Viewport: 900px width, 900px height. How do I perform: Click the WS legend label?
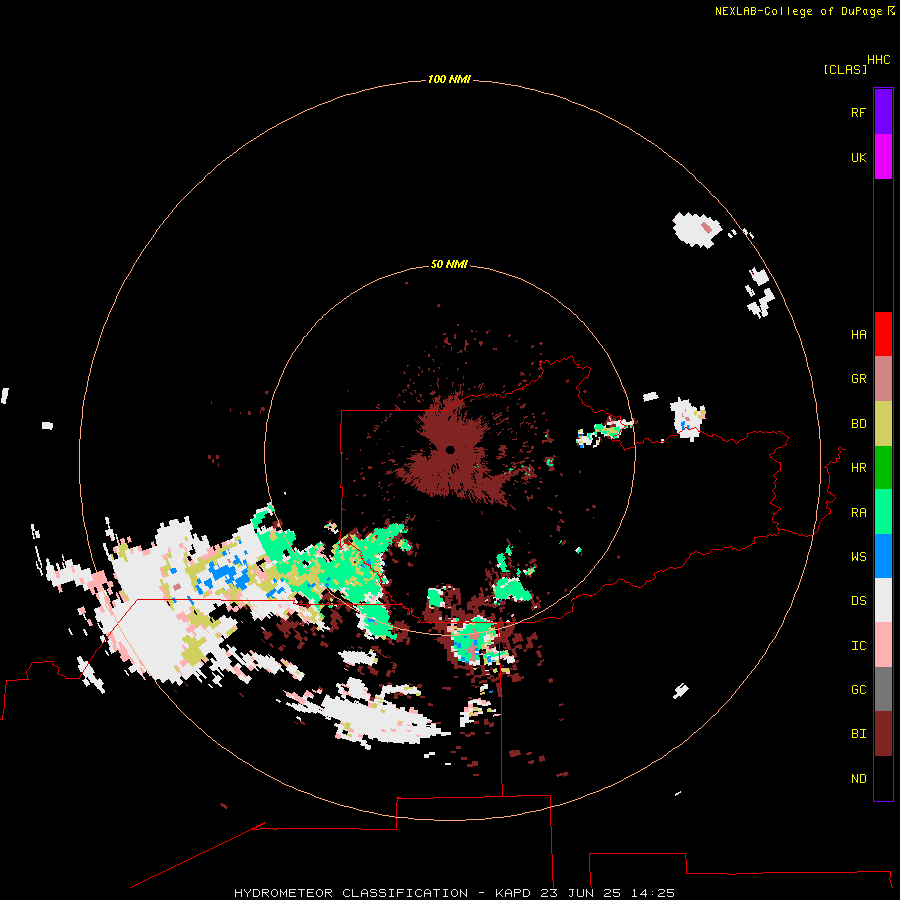point(858,557)
